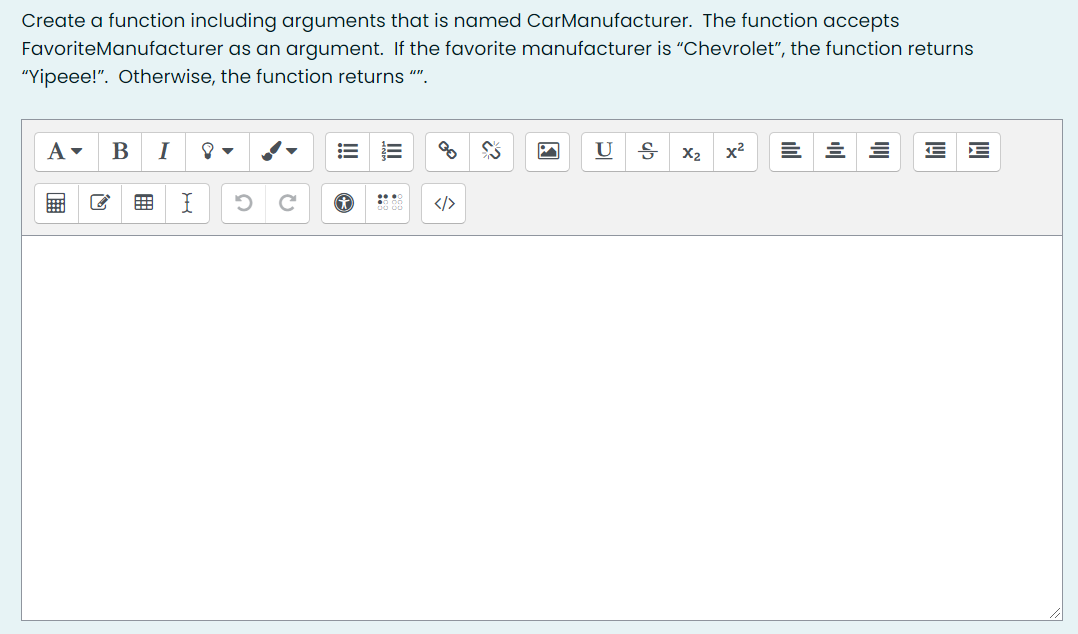Open the accessibility checker
The height and width of the screenshot is (634, 1078).
(344, 204)
